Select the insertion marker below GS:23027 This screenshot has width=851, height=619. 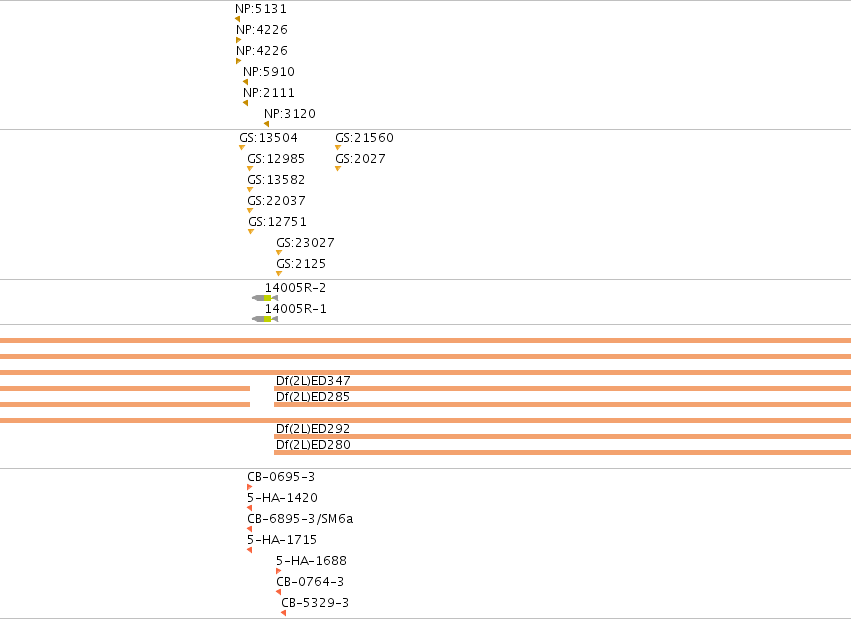[x=279, y=253]
